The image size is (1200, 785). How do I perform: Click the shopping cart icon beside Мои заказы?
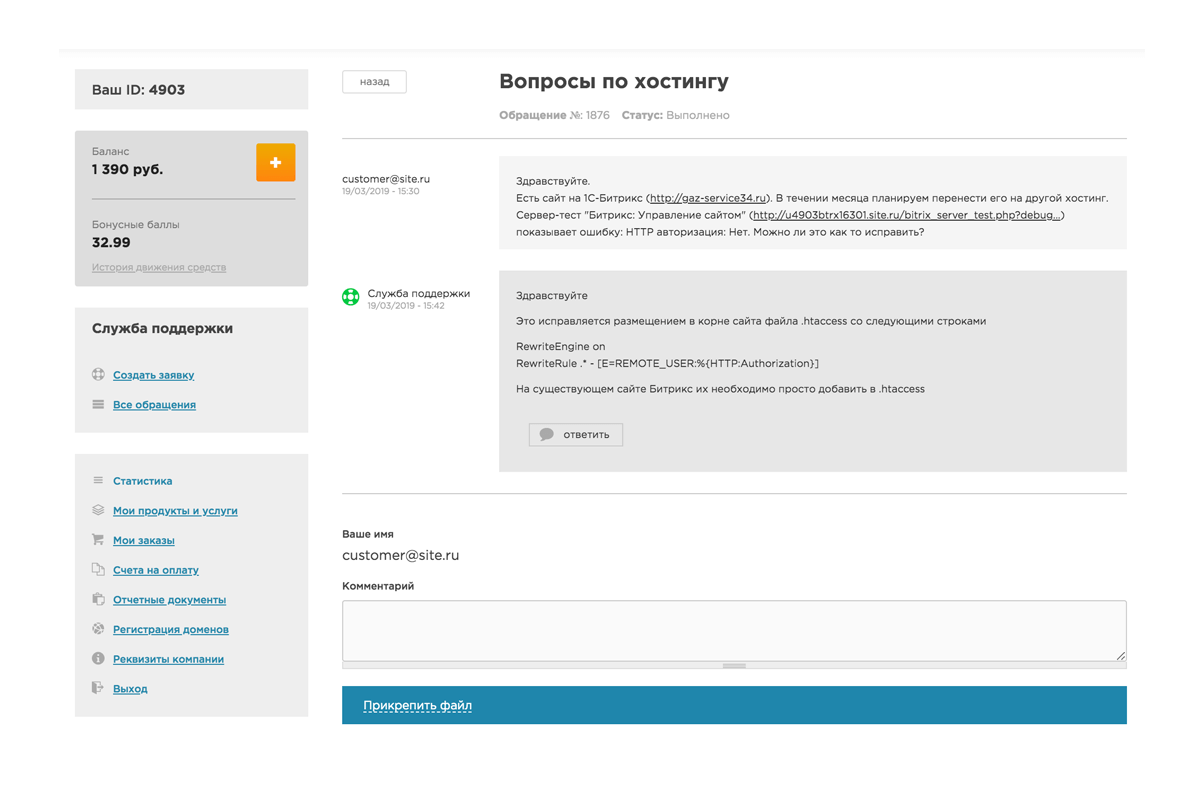pos(98,540)
